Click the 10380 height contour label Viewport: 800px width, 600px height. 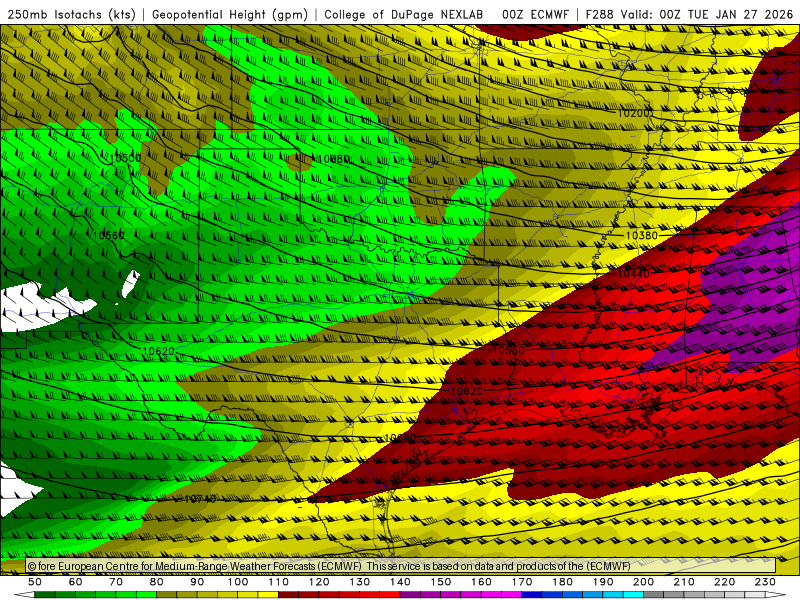point(641,235)
